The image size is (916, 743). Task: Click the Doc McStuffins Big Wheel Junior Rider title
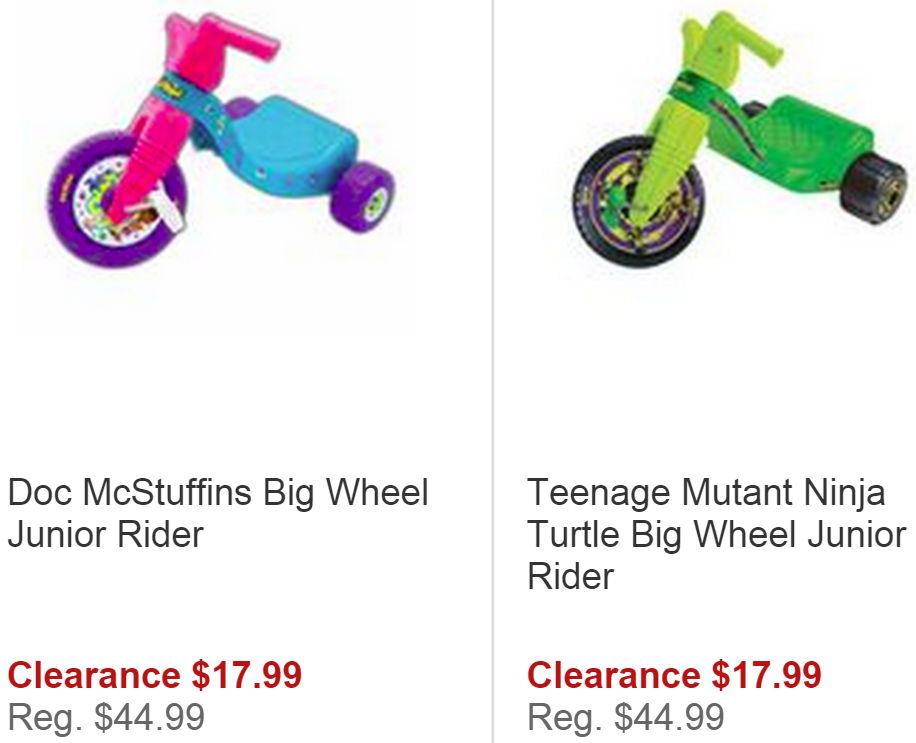[218, 513]
